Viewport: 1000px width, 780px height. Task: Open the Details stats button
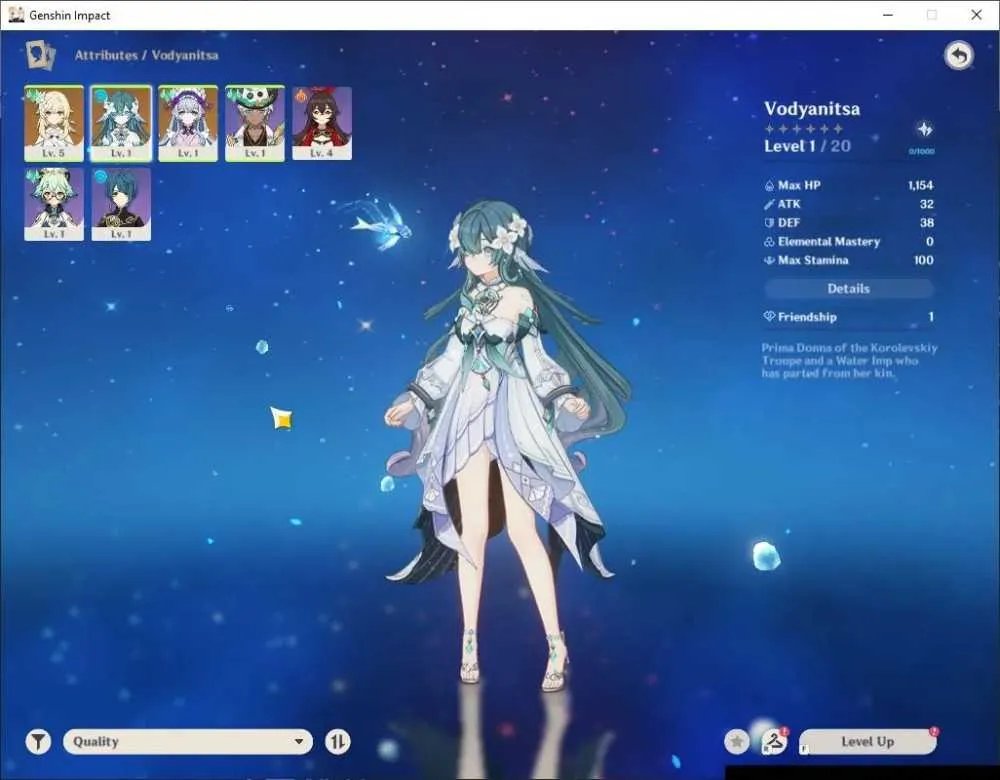[x=849, y=288]
